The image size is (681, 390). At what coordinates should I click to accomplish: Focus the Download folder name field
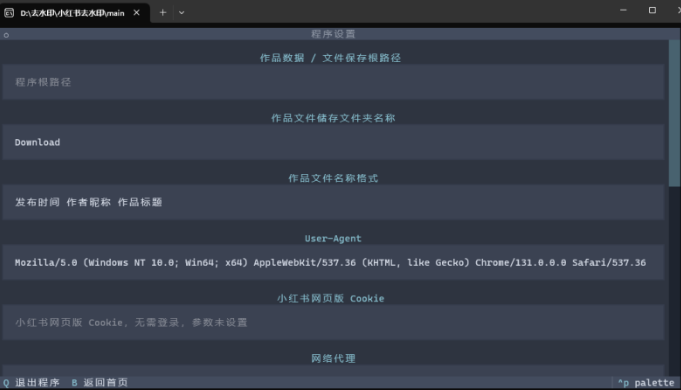pos(333,142)
